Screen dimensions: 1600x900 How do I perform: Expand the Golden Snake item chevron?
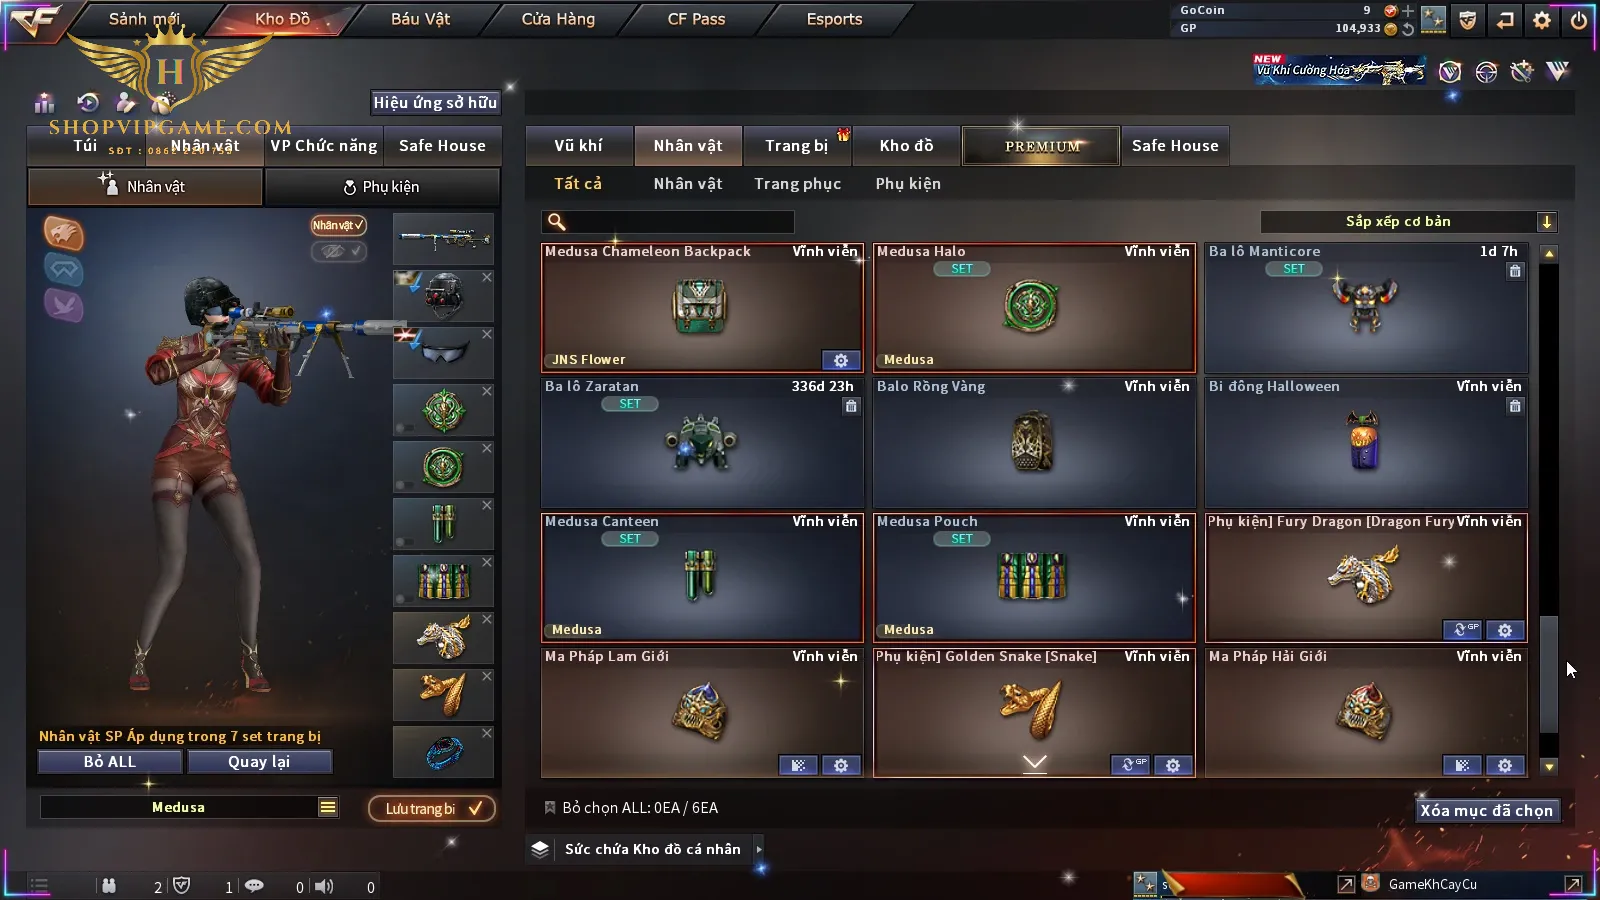click(x=1035, y=763)
